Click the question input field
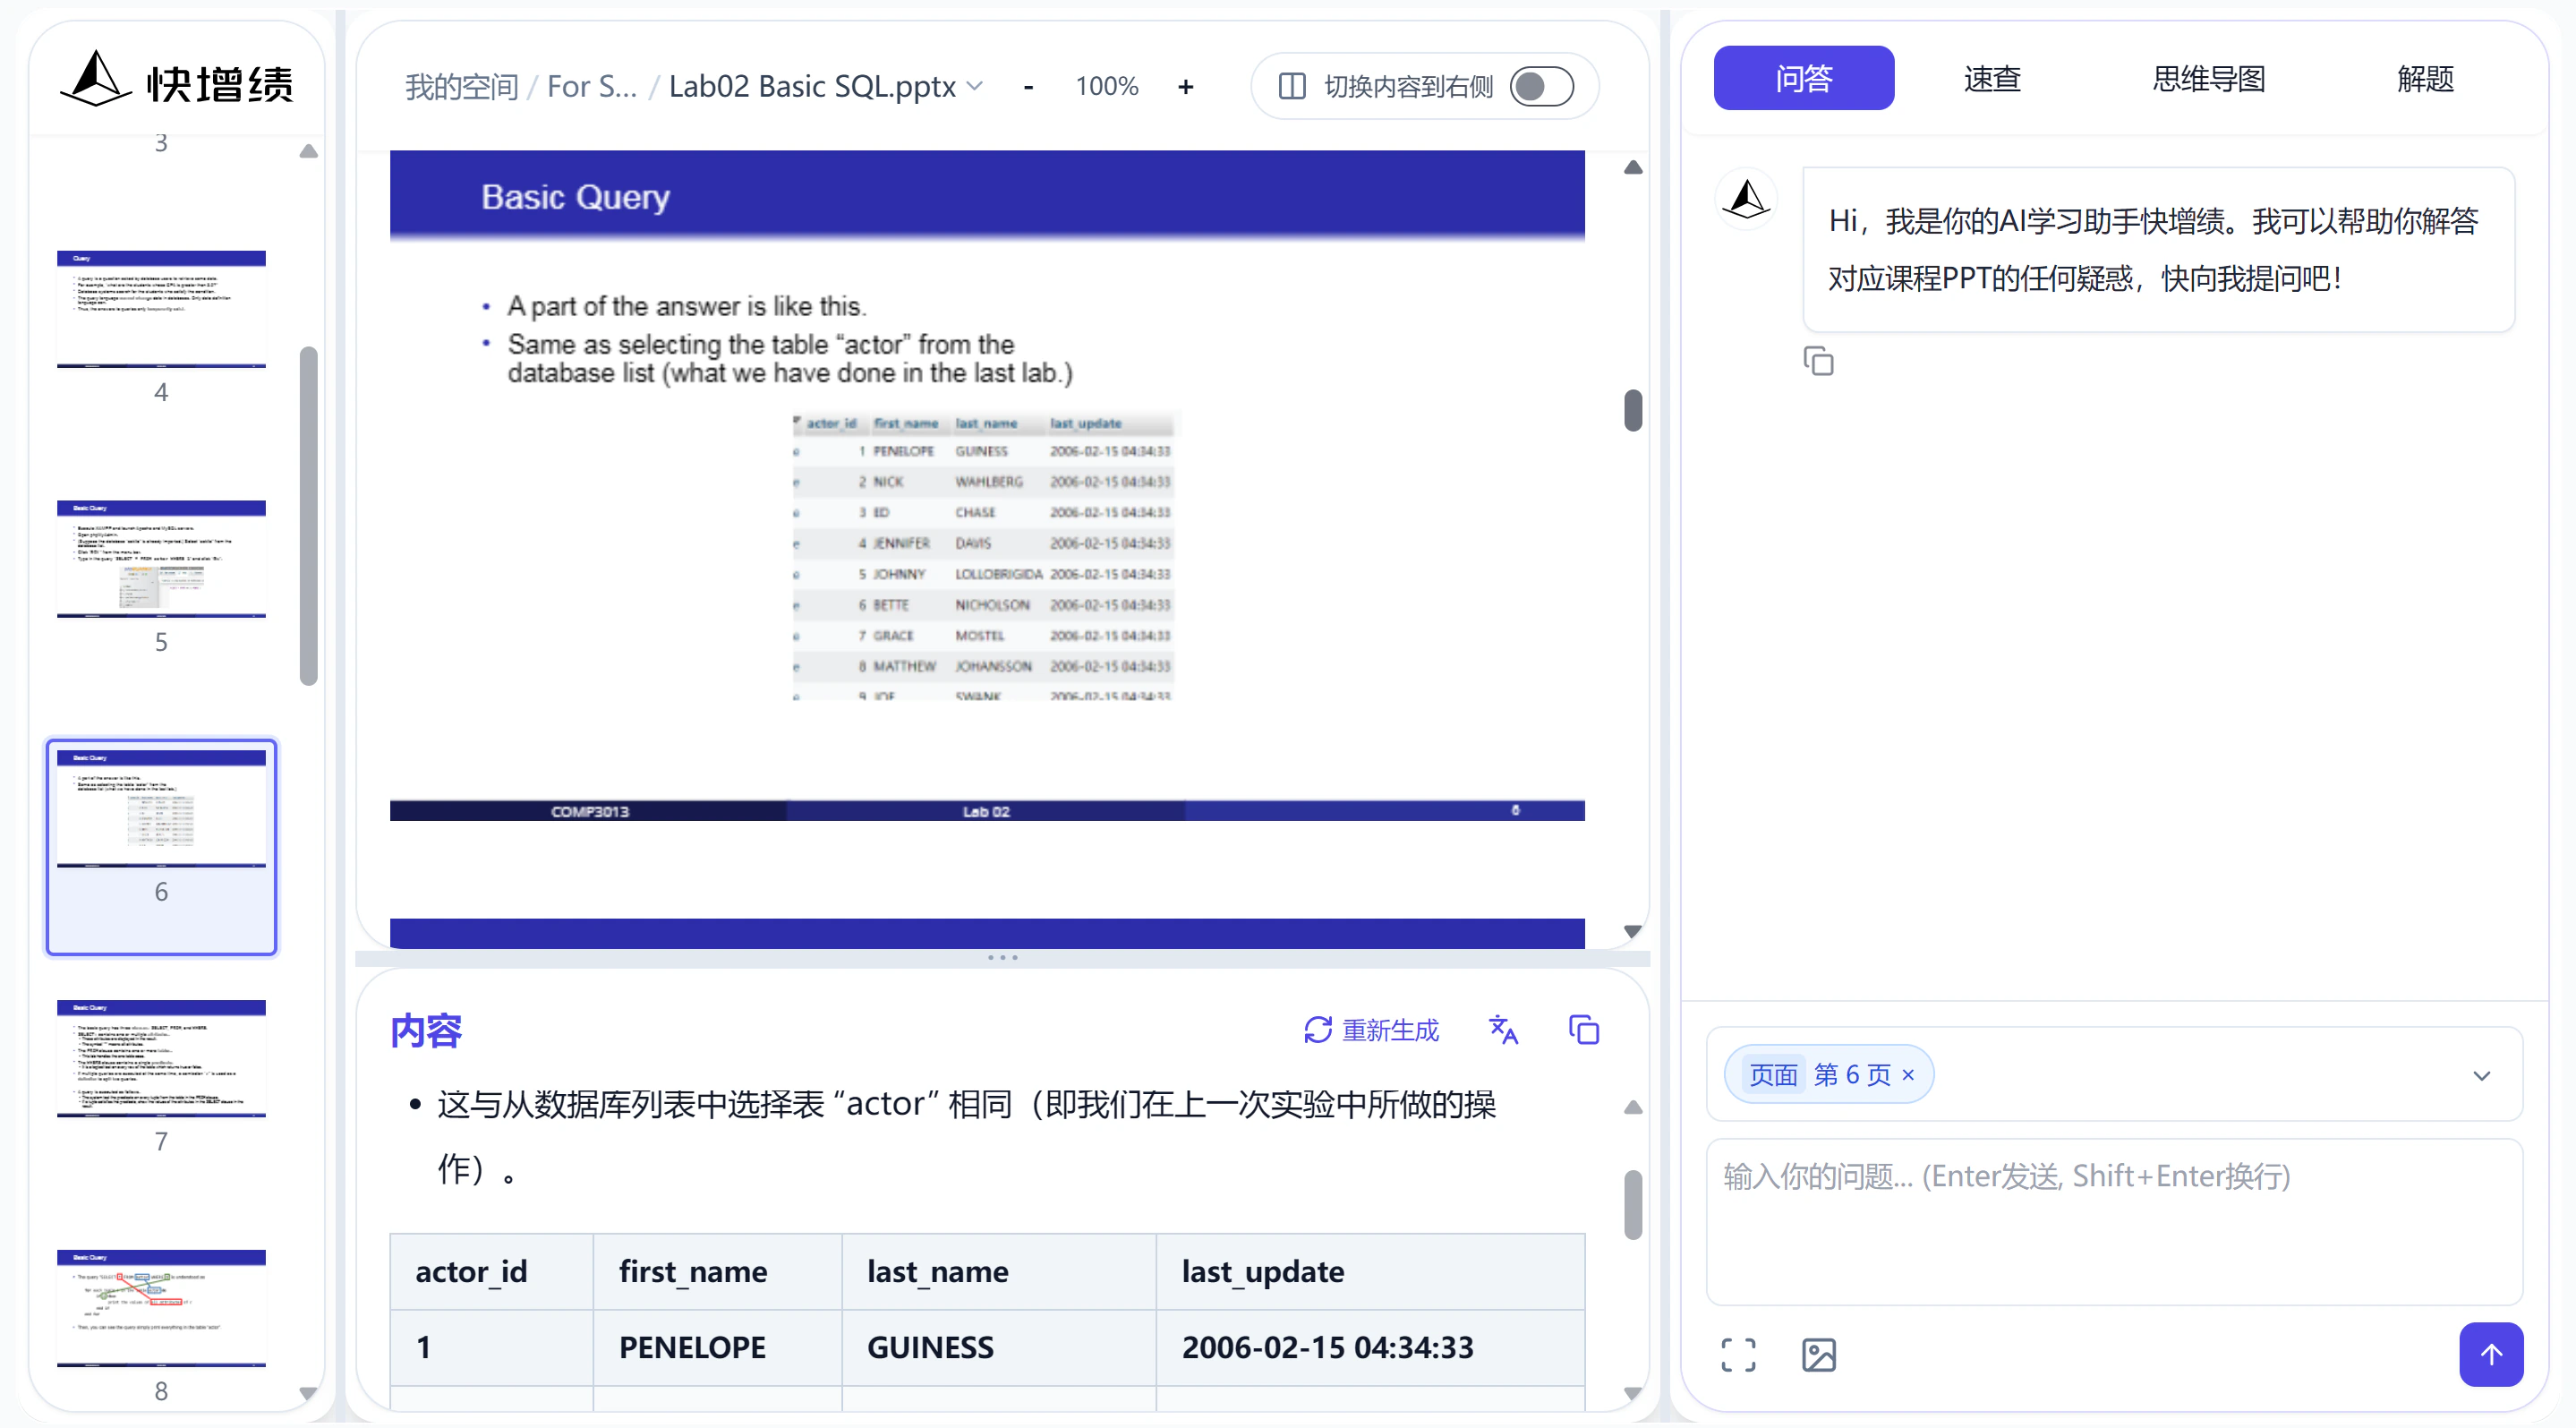 pos(2113,1221)
